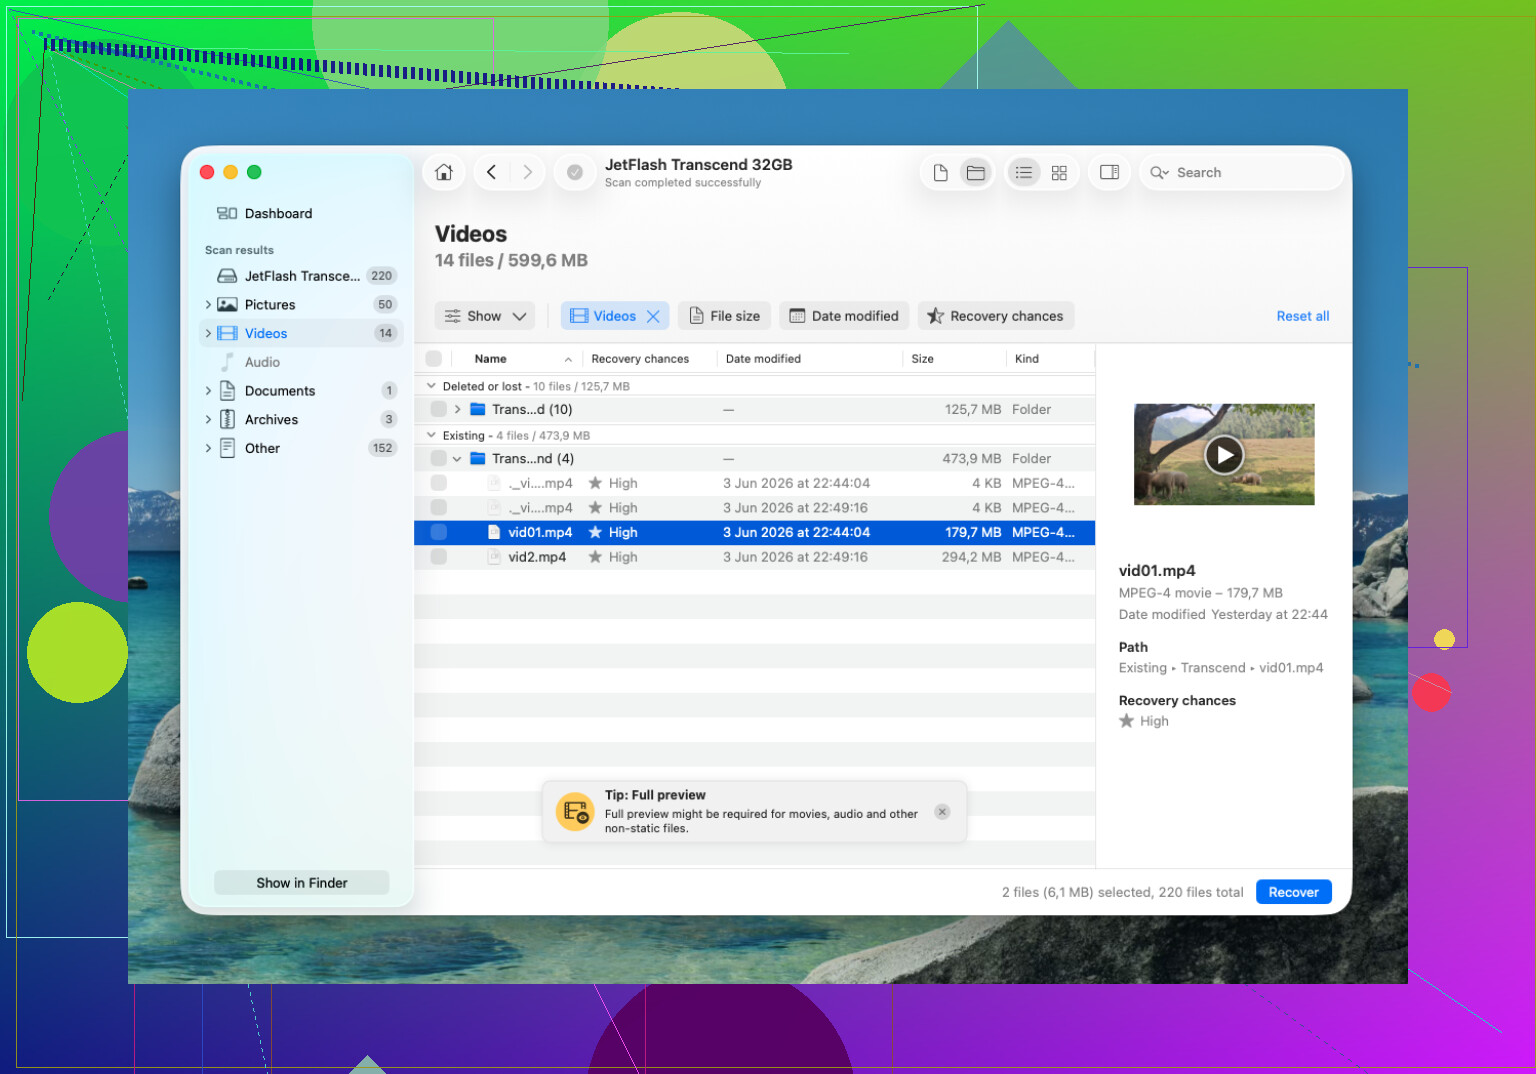1536x1074 pixels.
Task: Sort by the Size column
Action: 923,359
